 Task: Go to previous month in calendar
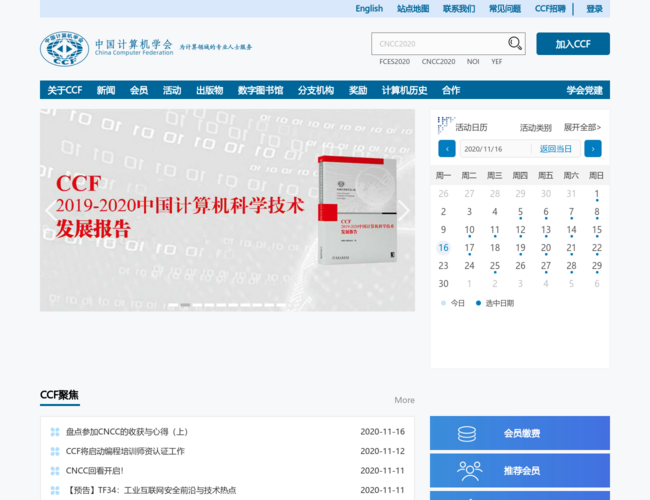click(447, 149)
